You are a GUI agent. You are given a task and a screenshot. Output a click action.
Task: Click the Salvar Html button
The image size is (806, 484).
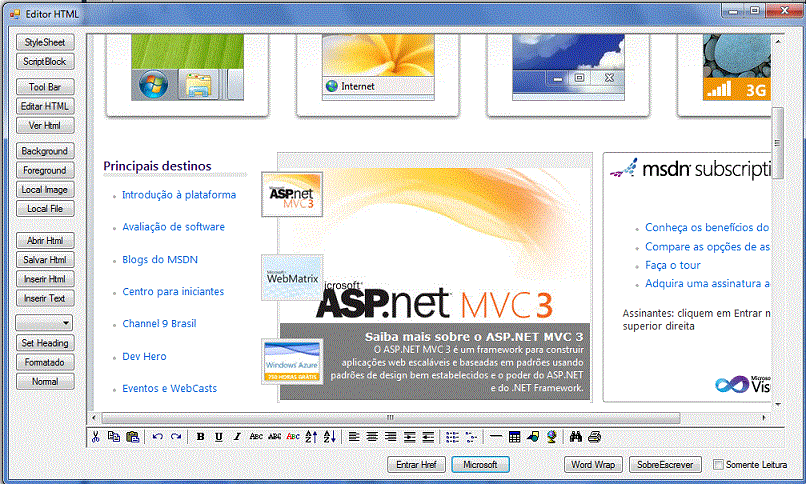tap(45, 259)
